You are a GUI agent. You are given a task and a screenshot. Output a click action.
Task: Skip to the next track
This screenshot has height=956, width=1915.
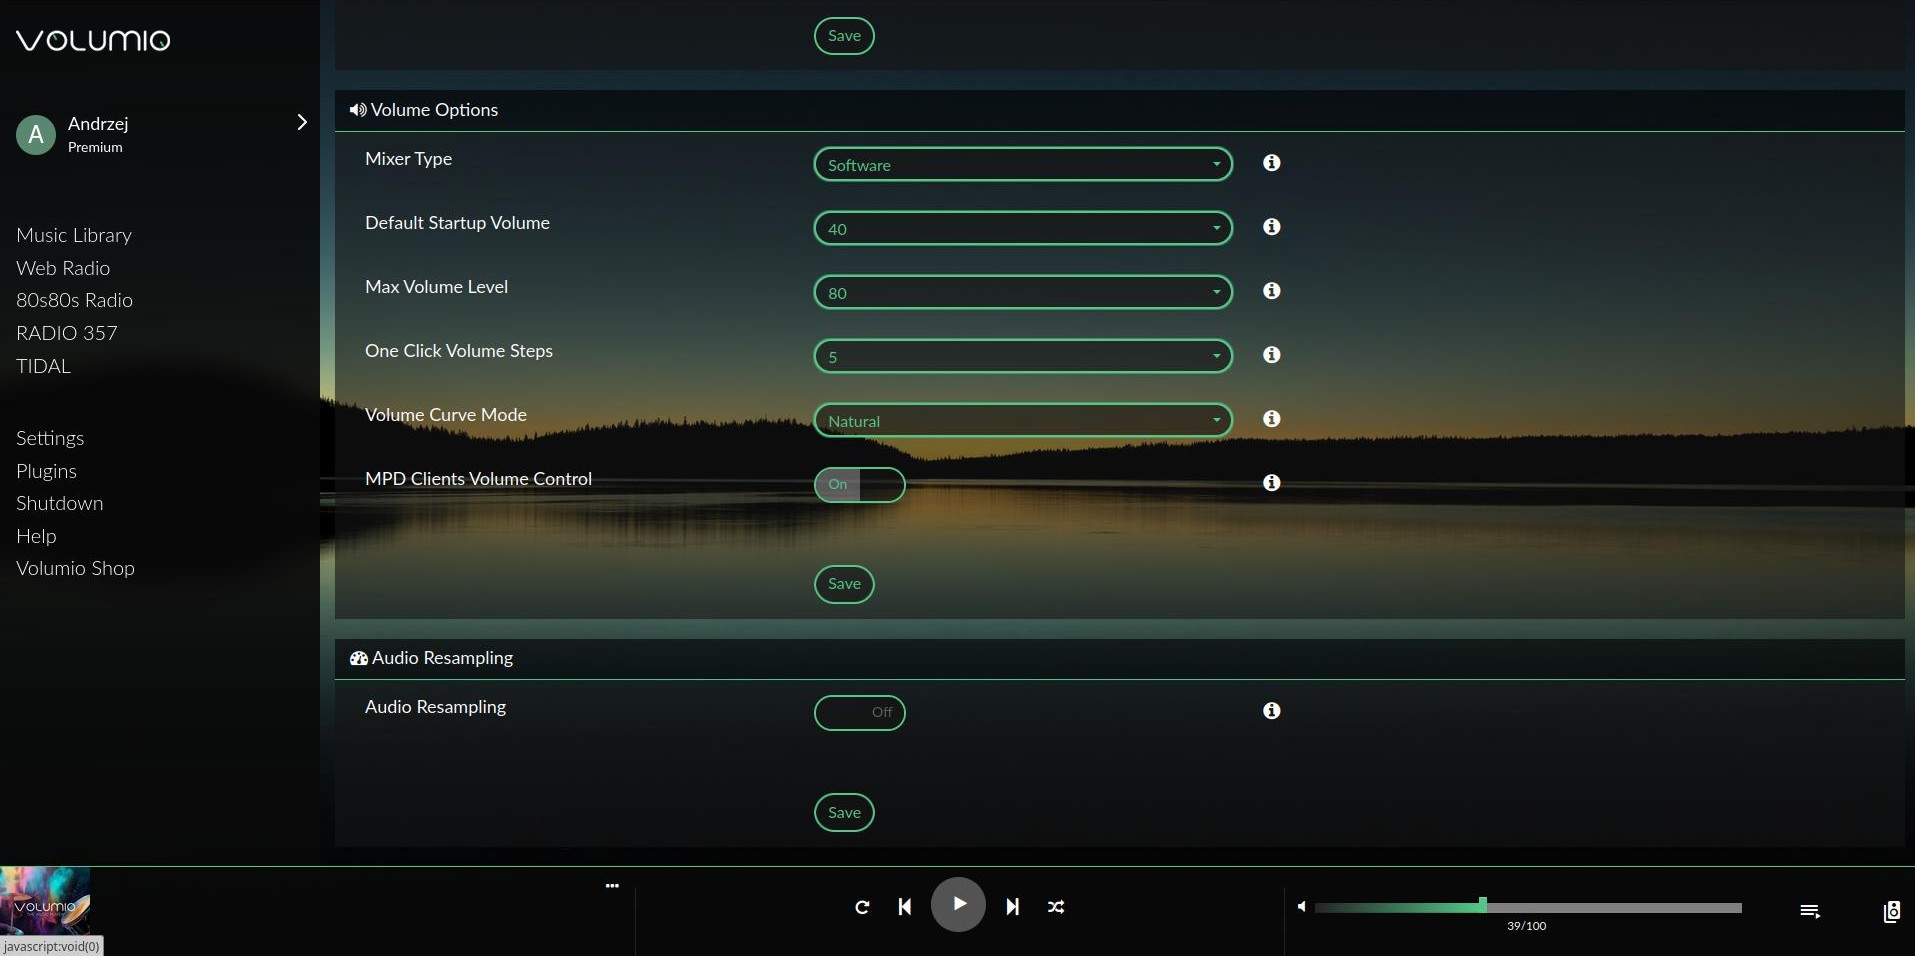(x=1012, y=907)
